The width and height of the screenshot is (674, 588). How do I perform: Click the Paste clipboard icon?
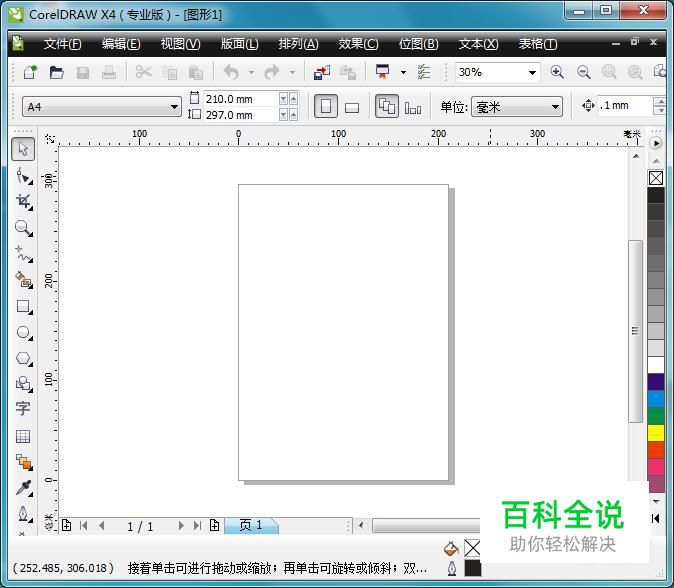pyautogui.click(x=196, y=73)
